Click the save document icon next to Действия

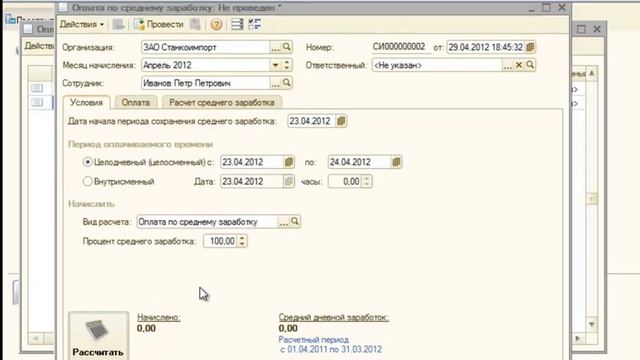(118, 24)
